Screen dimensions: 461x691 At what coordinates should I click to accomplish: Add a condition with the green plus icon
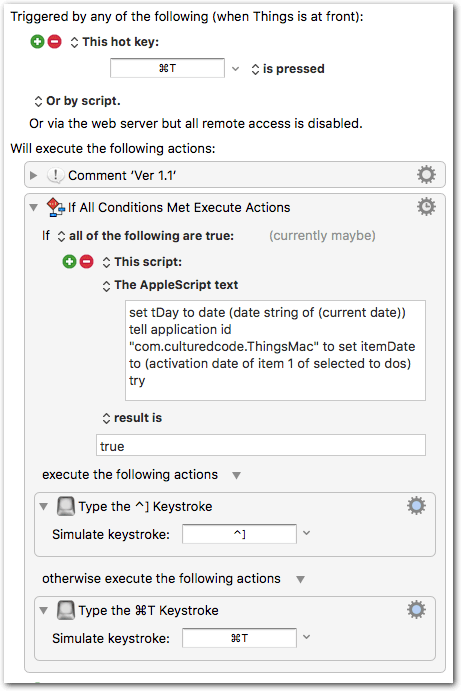pos(69,261)
